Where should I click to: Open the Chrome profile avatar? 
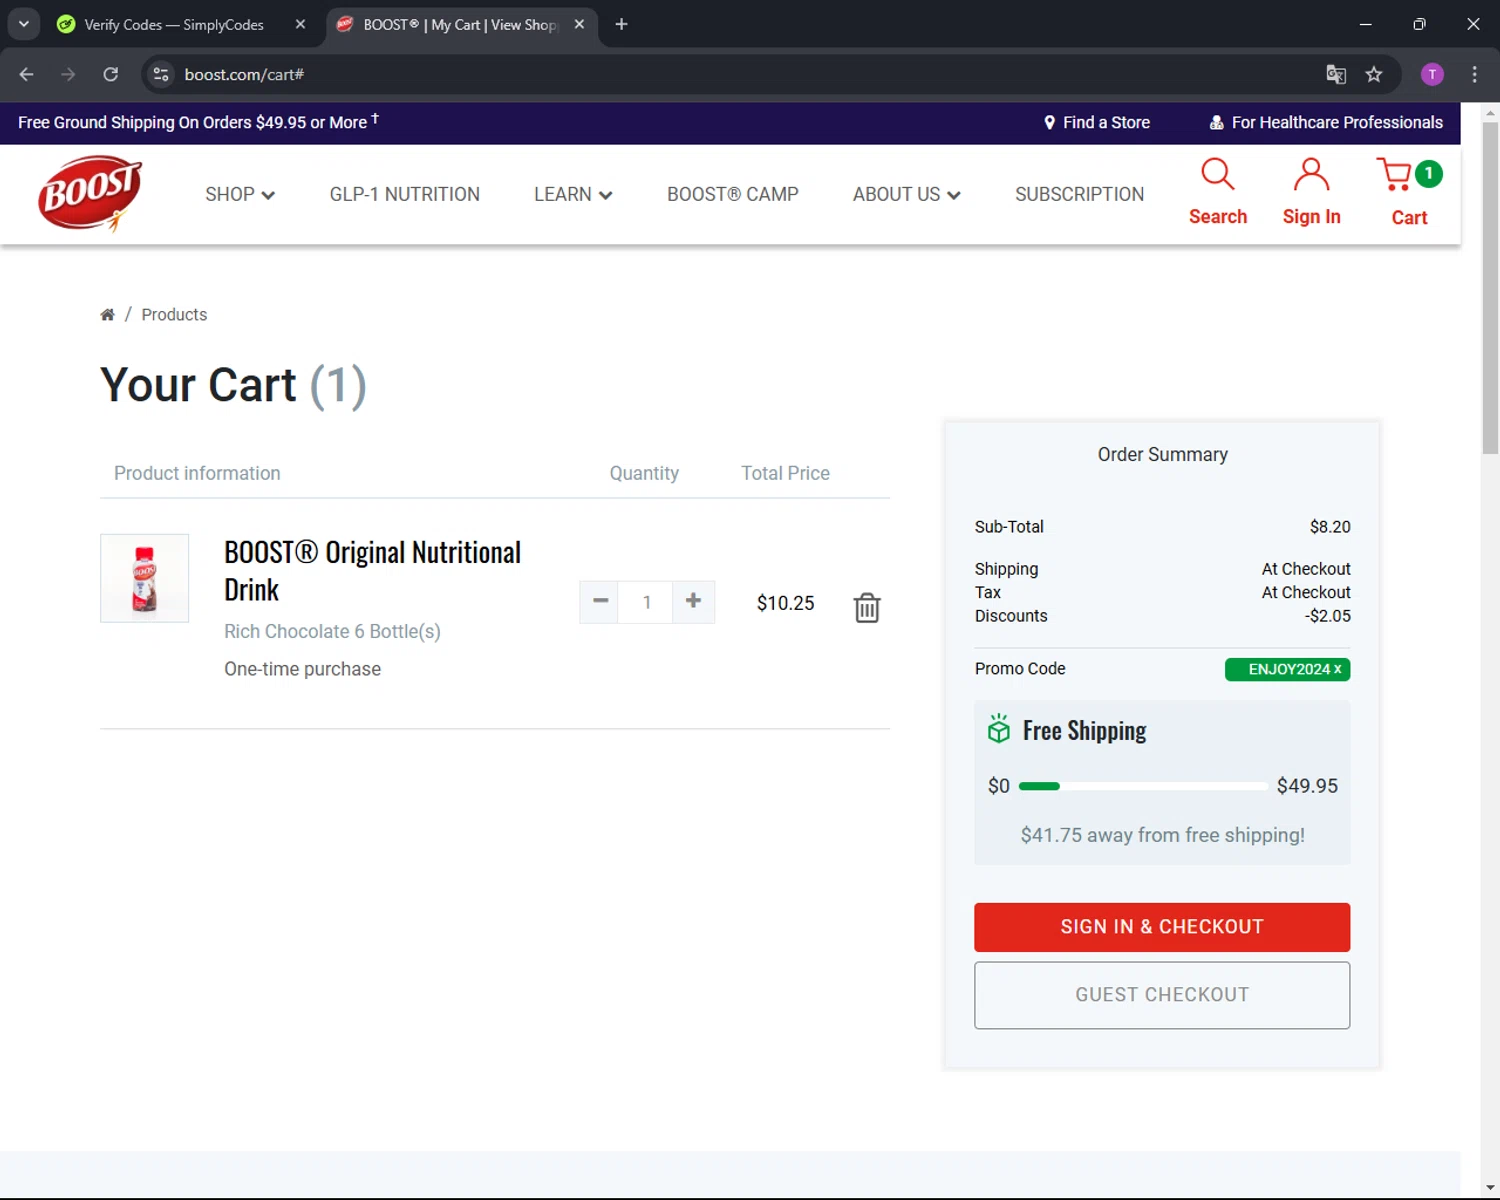tap(1432, 74)
